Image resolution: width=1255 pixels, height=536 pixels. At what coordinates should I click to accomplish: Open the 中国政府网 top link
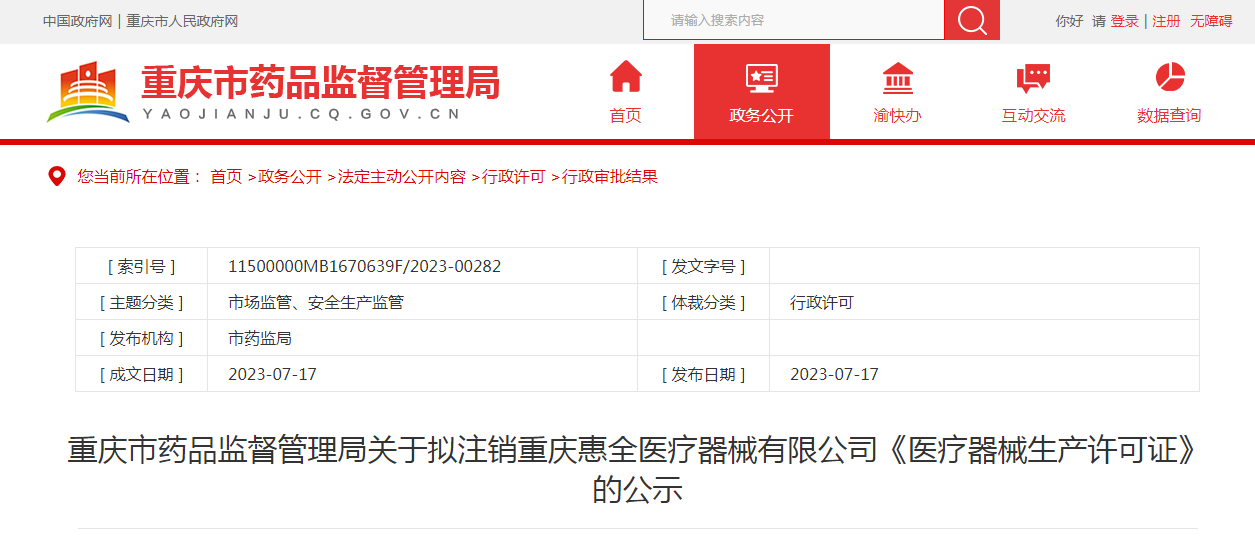(78, 21)
